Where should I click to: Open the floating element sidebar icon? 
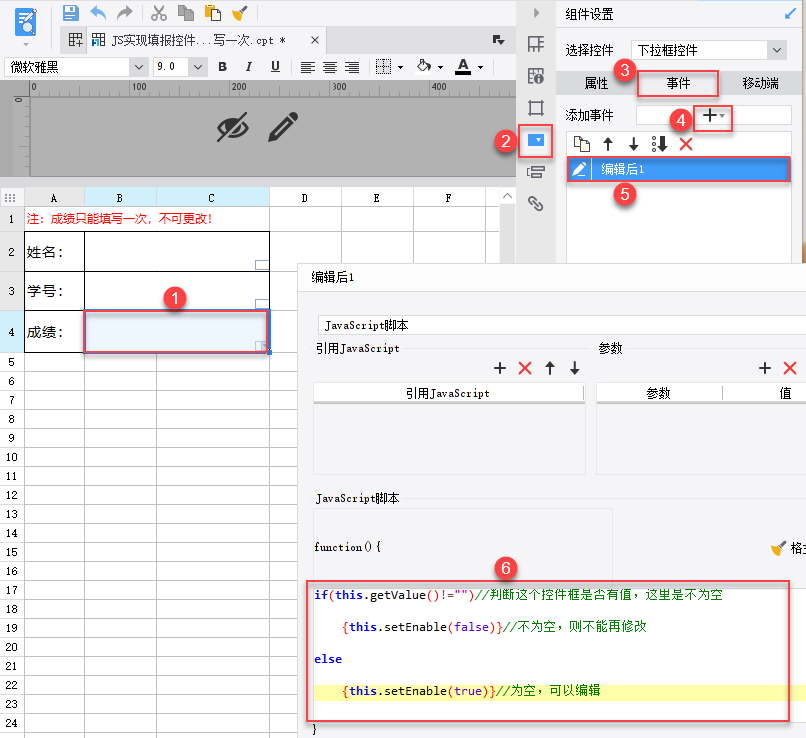pos(536,108)
